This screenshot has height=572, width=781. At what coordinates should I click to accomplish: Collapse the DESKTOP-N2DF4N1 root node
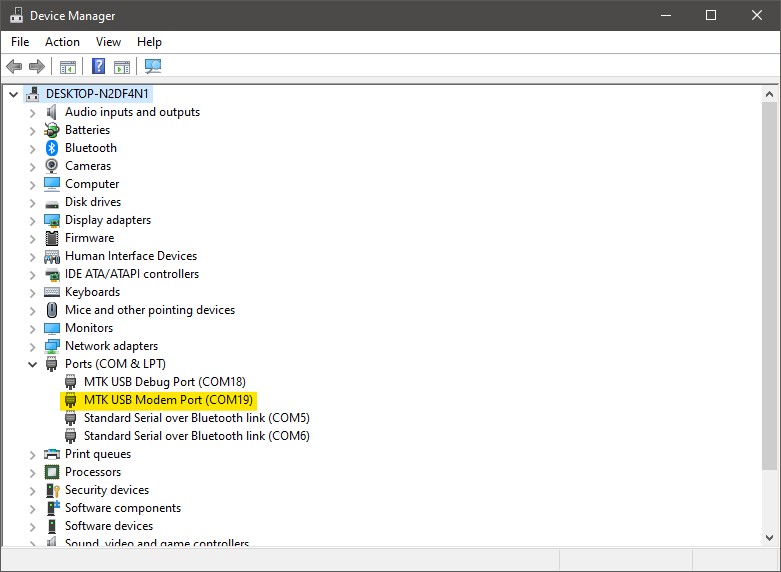[x=13, y=94]
